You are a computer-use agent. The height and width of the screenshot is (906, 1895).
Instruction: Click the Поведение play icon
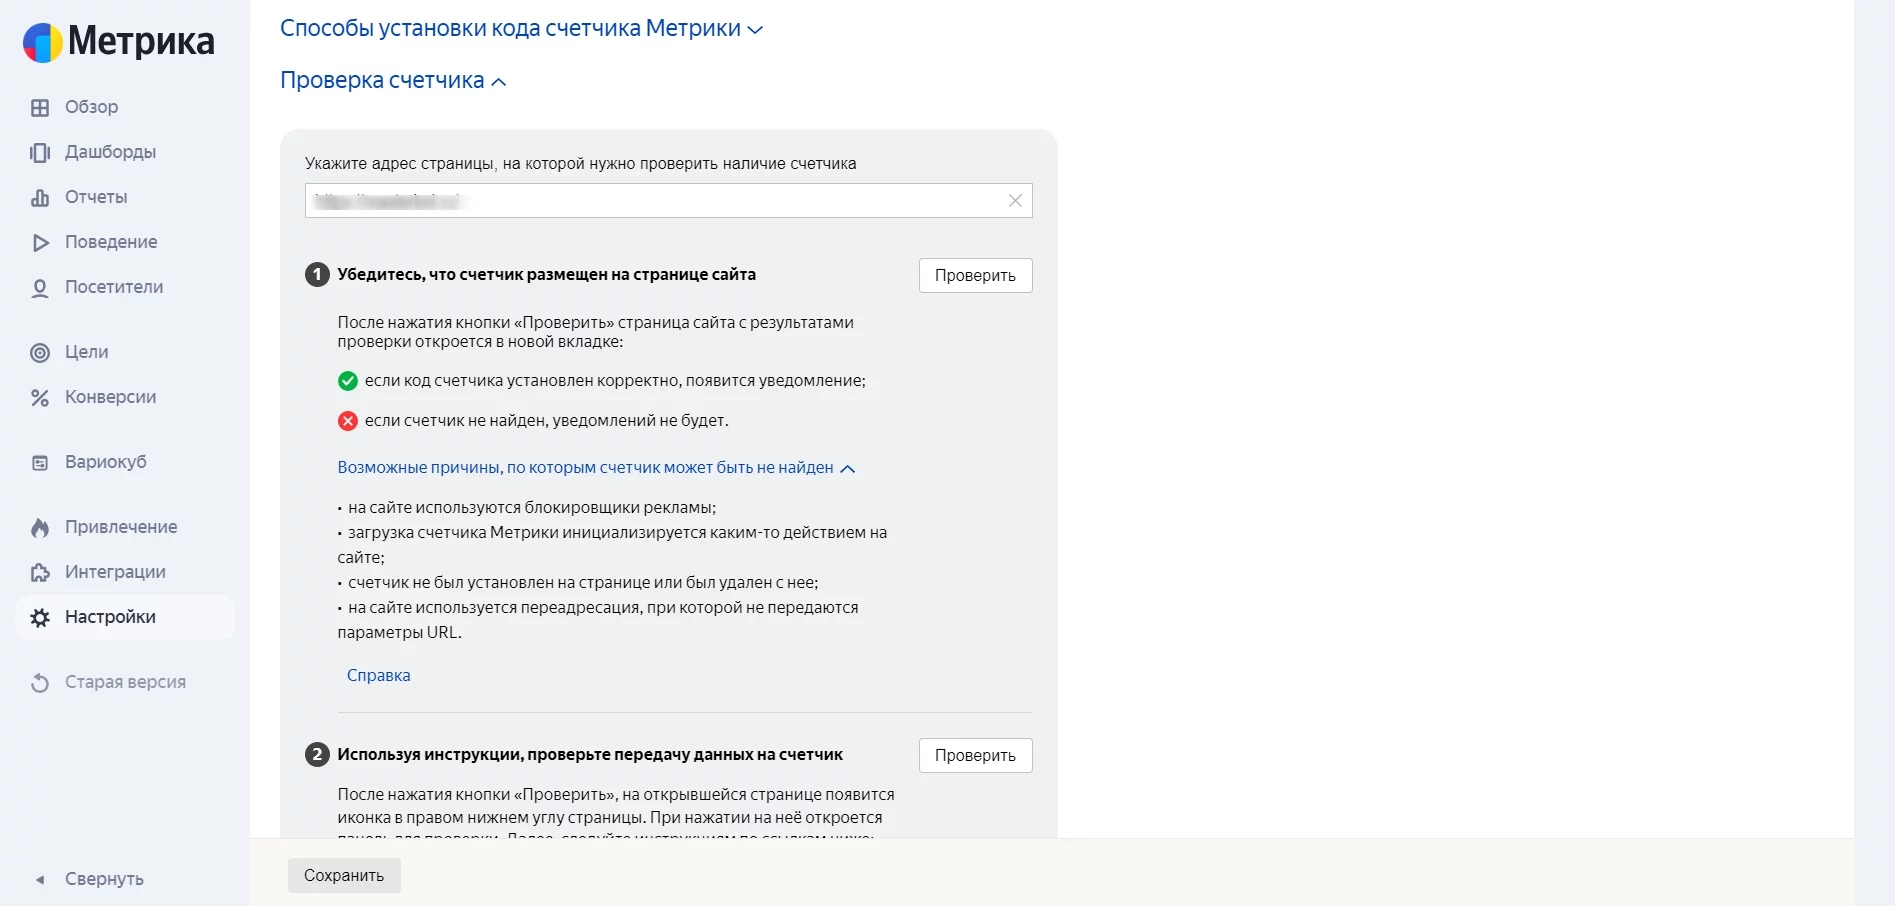tap(40, 242)
